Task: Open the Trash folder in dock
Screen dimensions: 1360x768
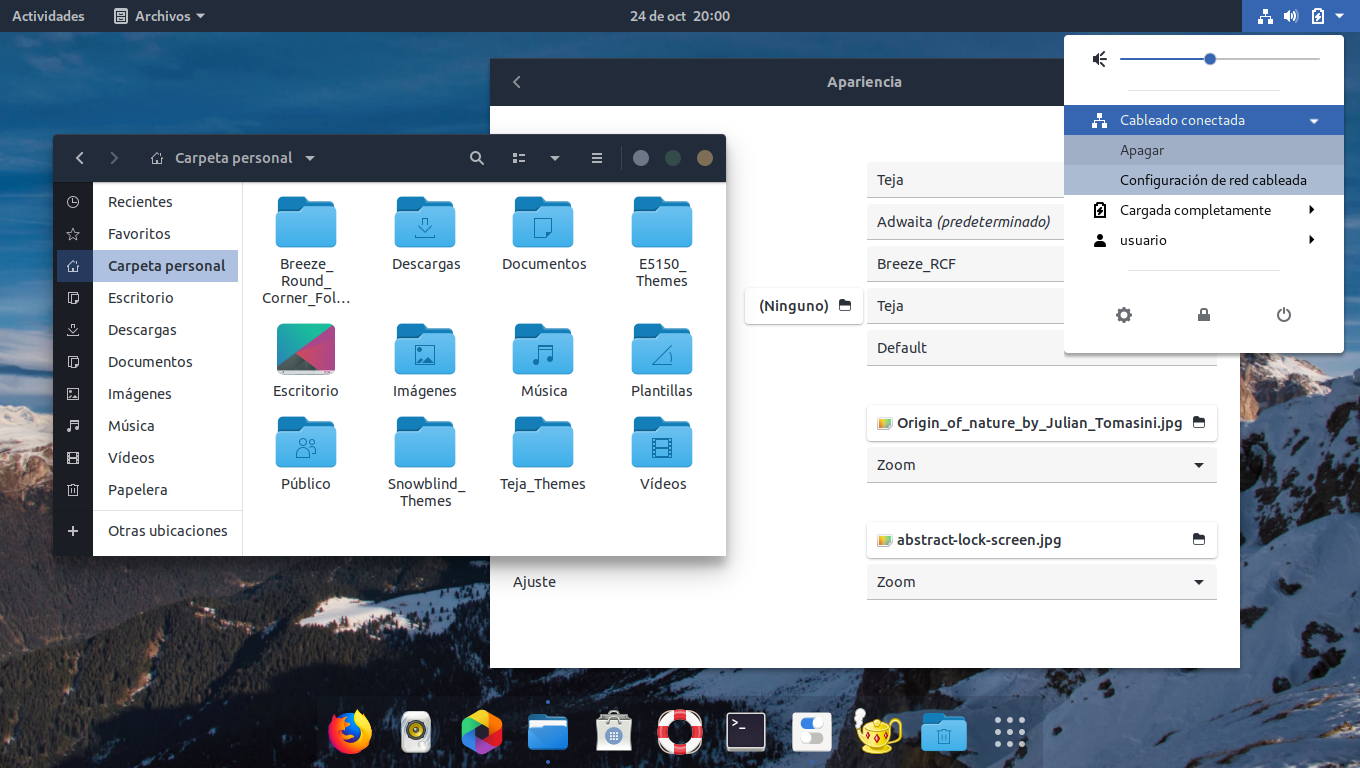Action: pos(944,733)
